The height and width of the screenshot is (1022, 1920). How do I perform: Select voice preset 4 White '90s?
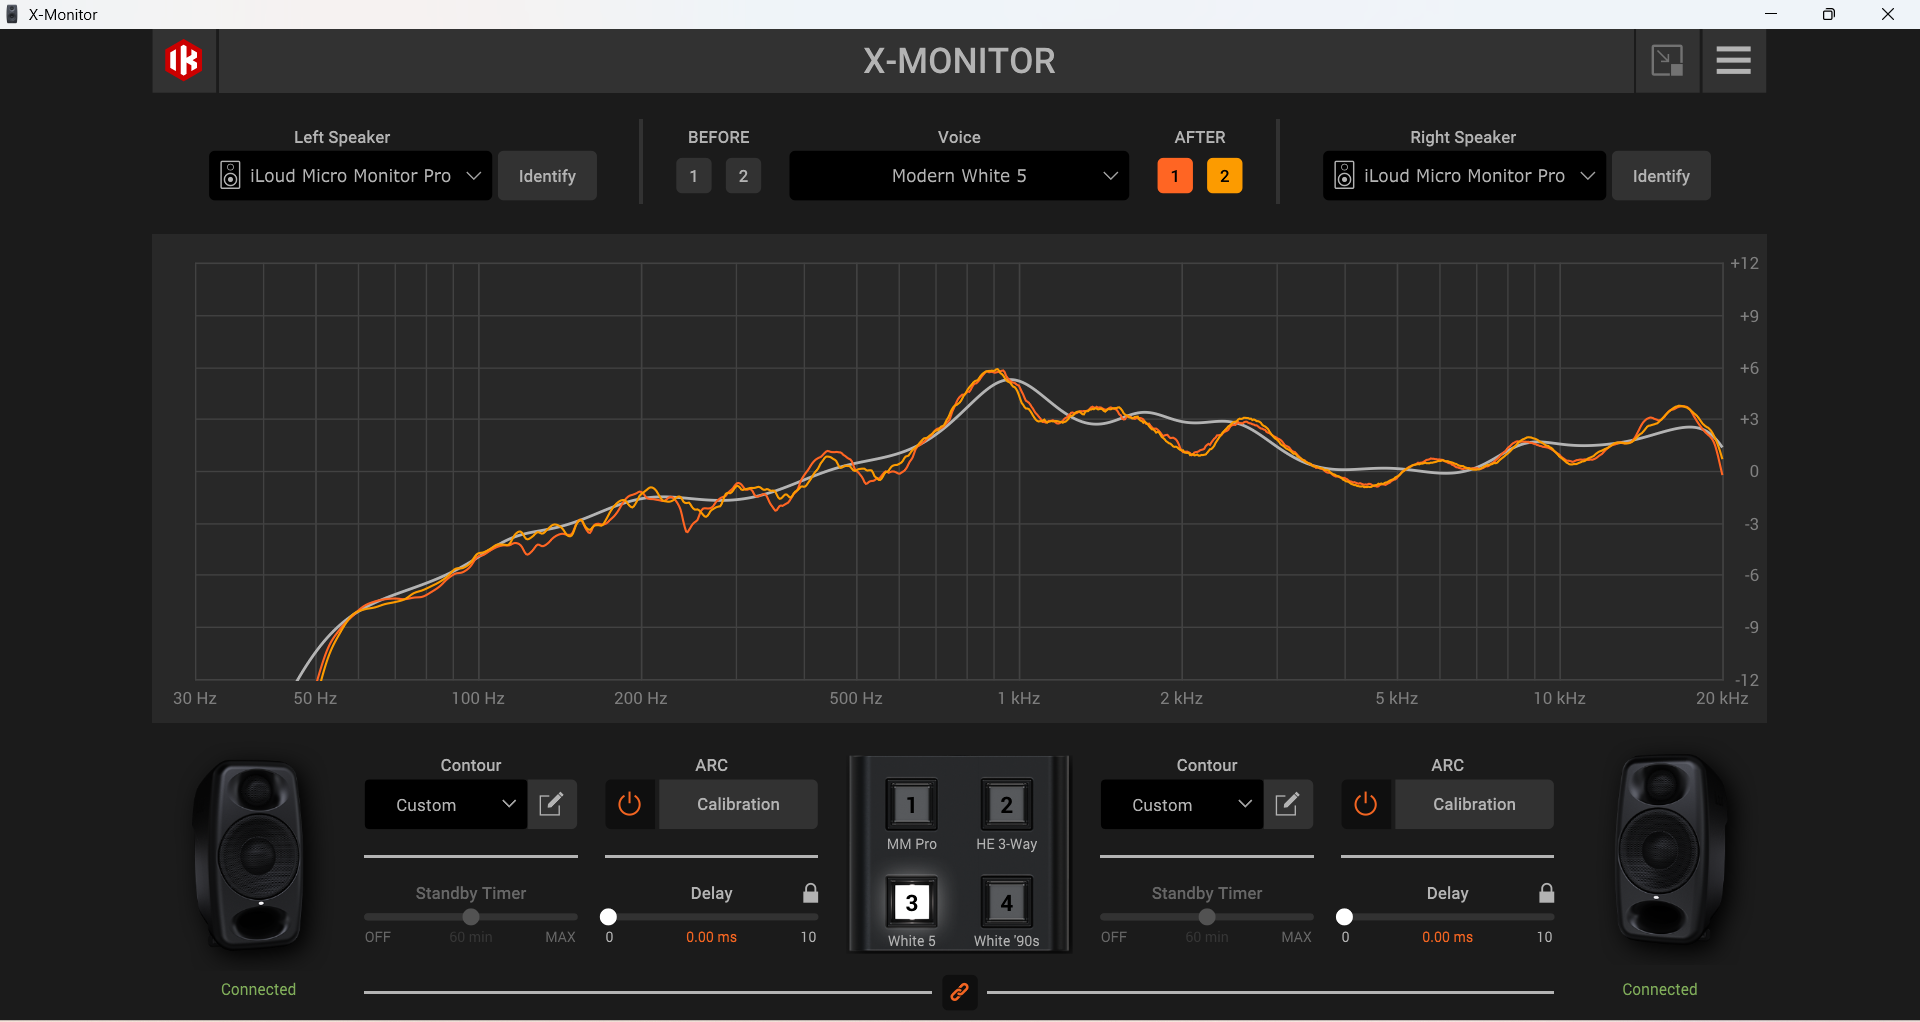tap(1006, 904)
